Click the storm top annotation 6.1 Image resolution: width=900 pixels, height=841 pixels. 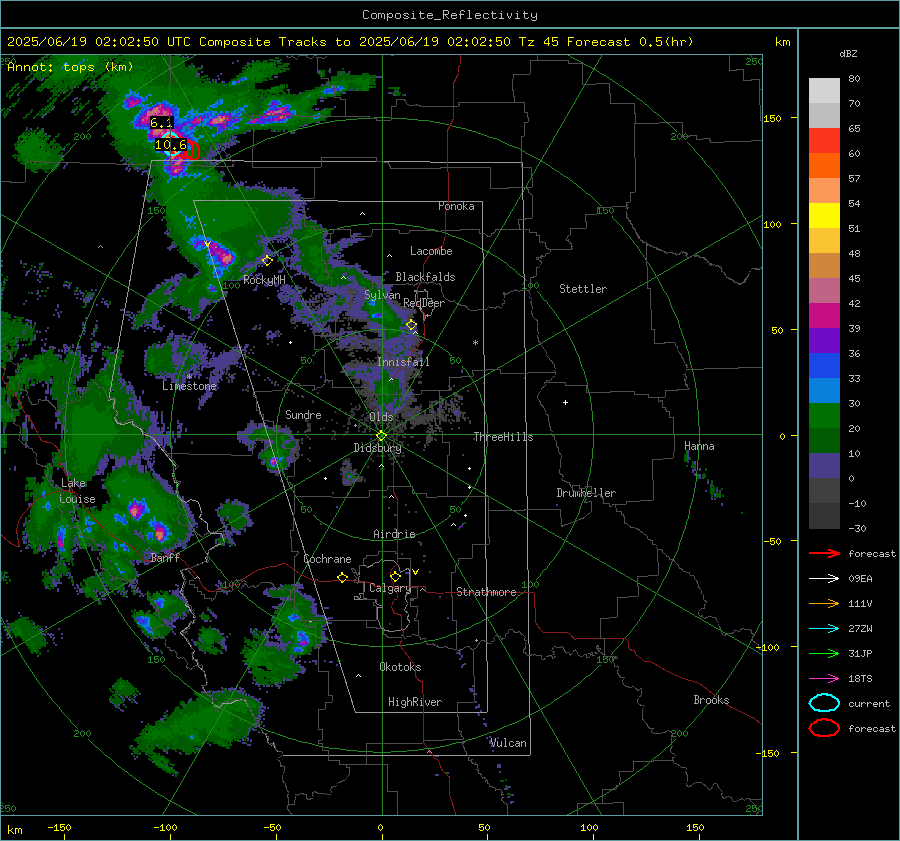[x=161, y=123]
